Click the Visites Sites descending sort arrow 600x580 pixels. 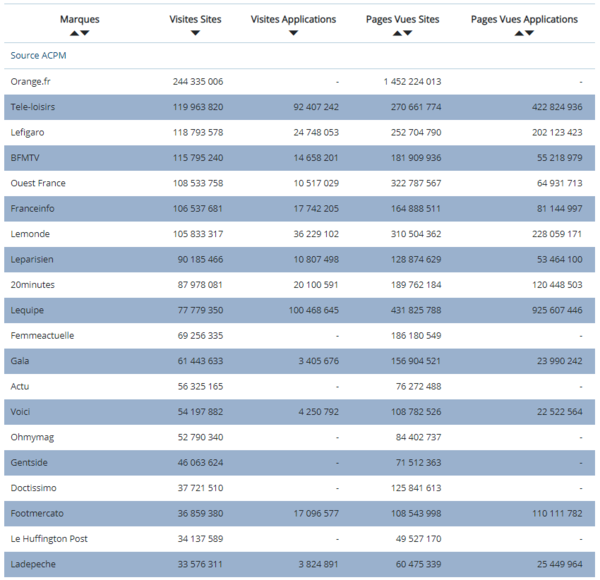195,33
